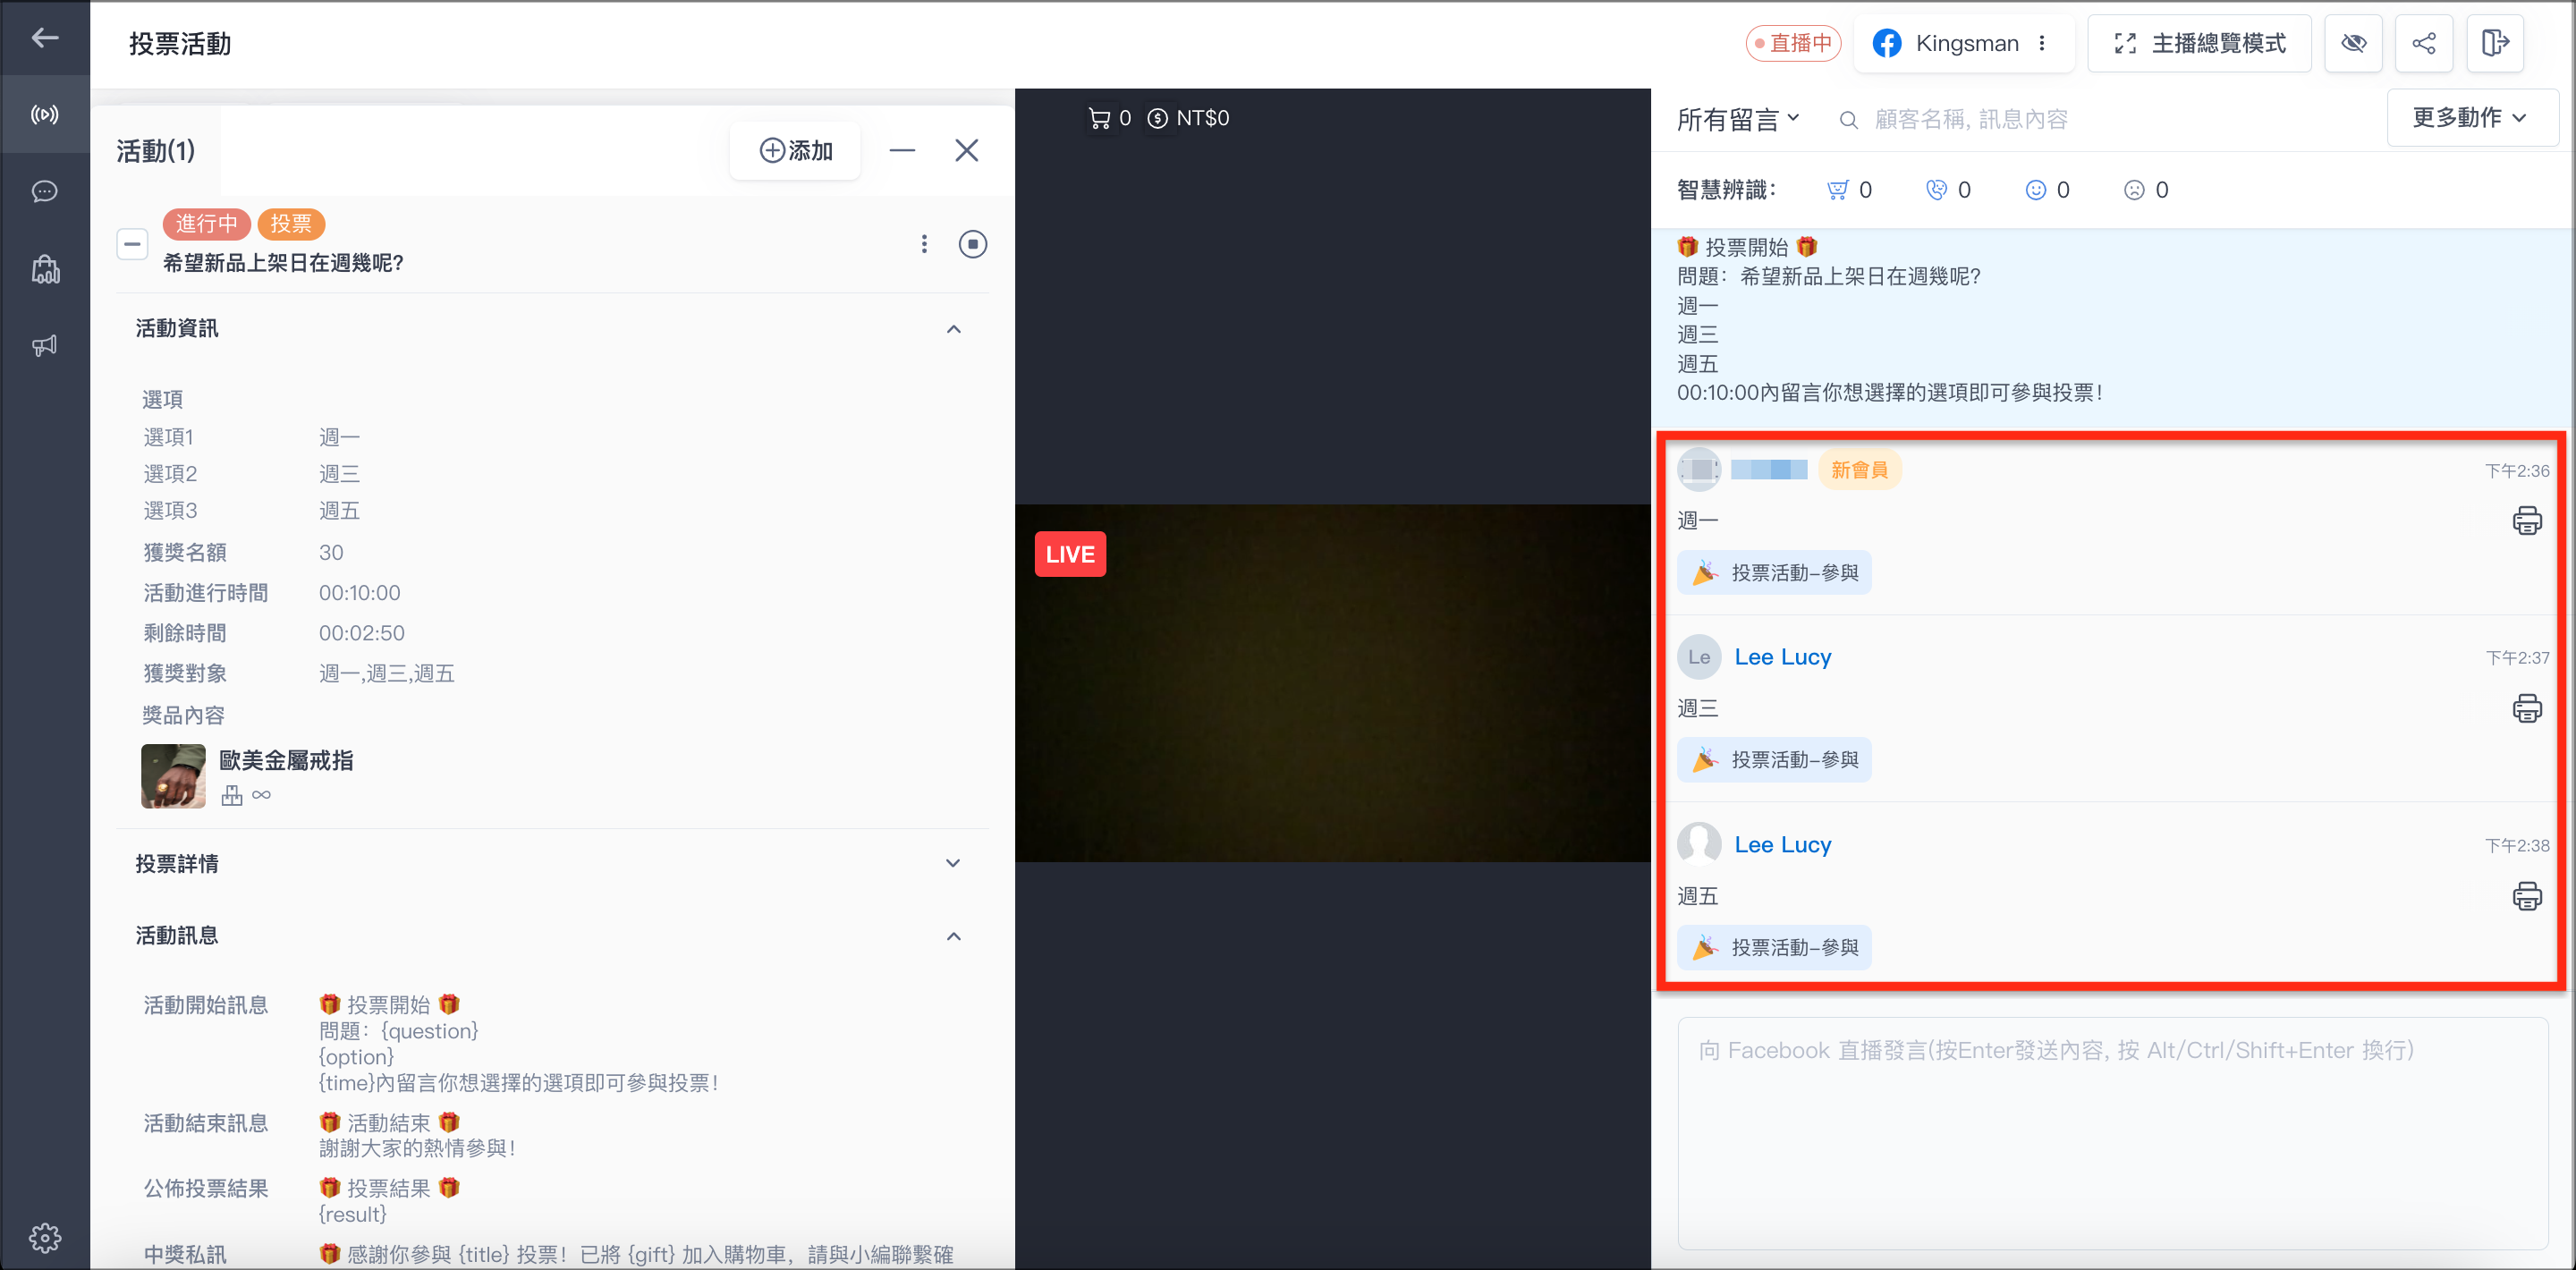This screenshot has width=2576, height=1270.
Task: Click the avatar of the 週一 commenter
Action: (x=1699, y=470)
